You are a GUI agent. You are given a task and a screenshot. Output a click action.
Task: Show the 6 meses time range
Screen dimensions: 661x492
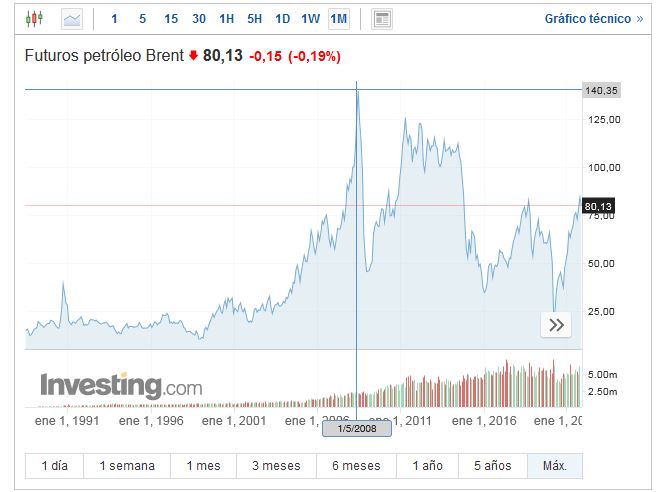click(356, 466)
